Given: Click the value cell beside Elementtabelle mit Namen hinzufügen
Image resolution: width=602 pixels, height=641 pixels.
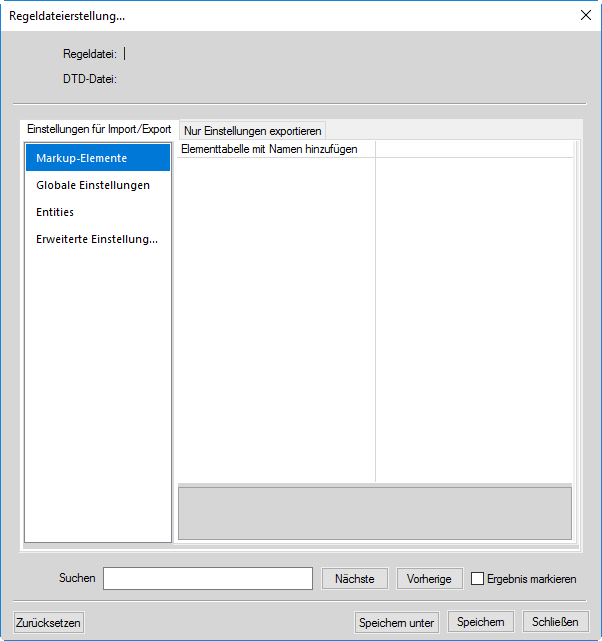Looking at the screenshot, I should 474,149.
